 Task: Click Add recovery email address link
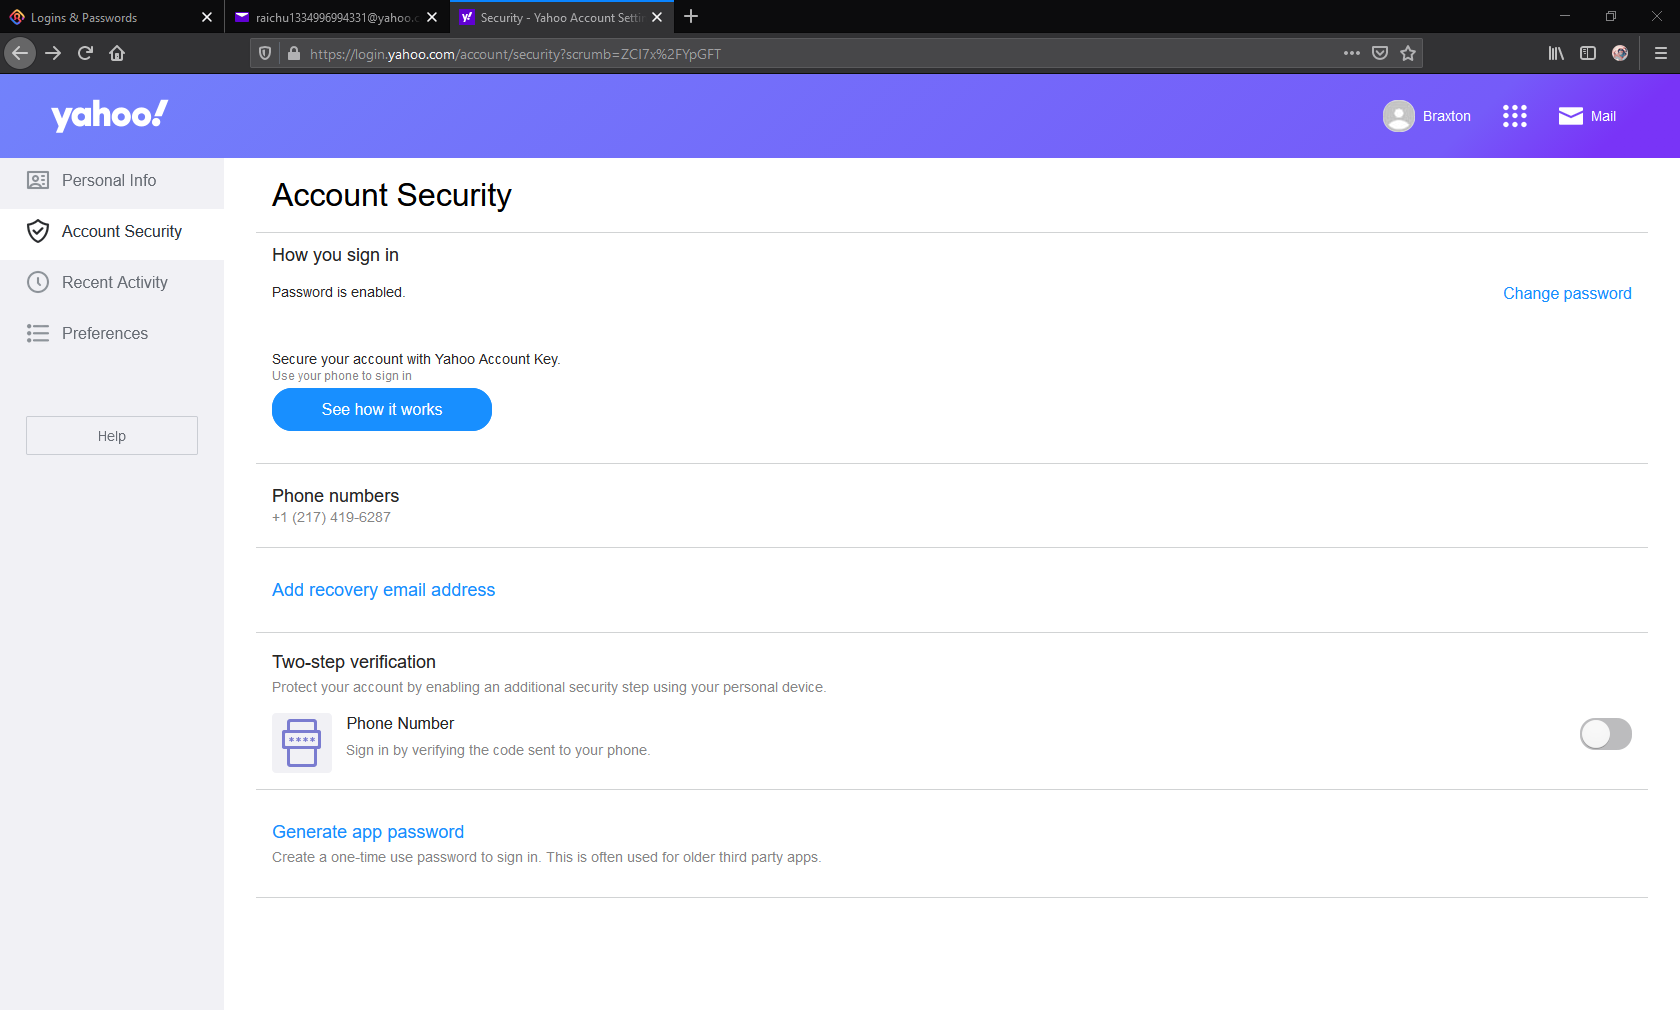coord(384,590)
